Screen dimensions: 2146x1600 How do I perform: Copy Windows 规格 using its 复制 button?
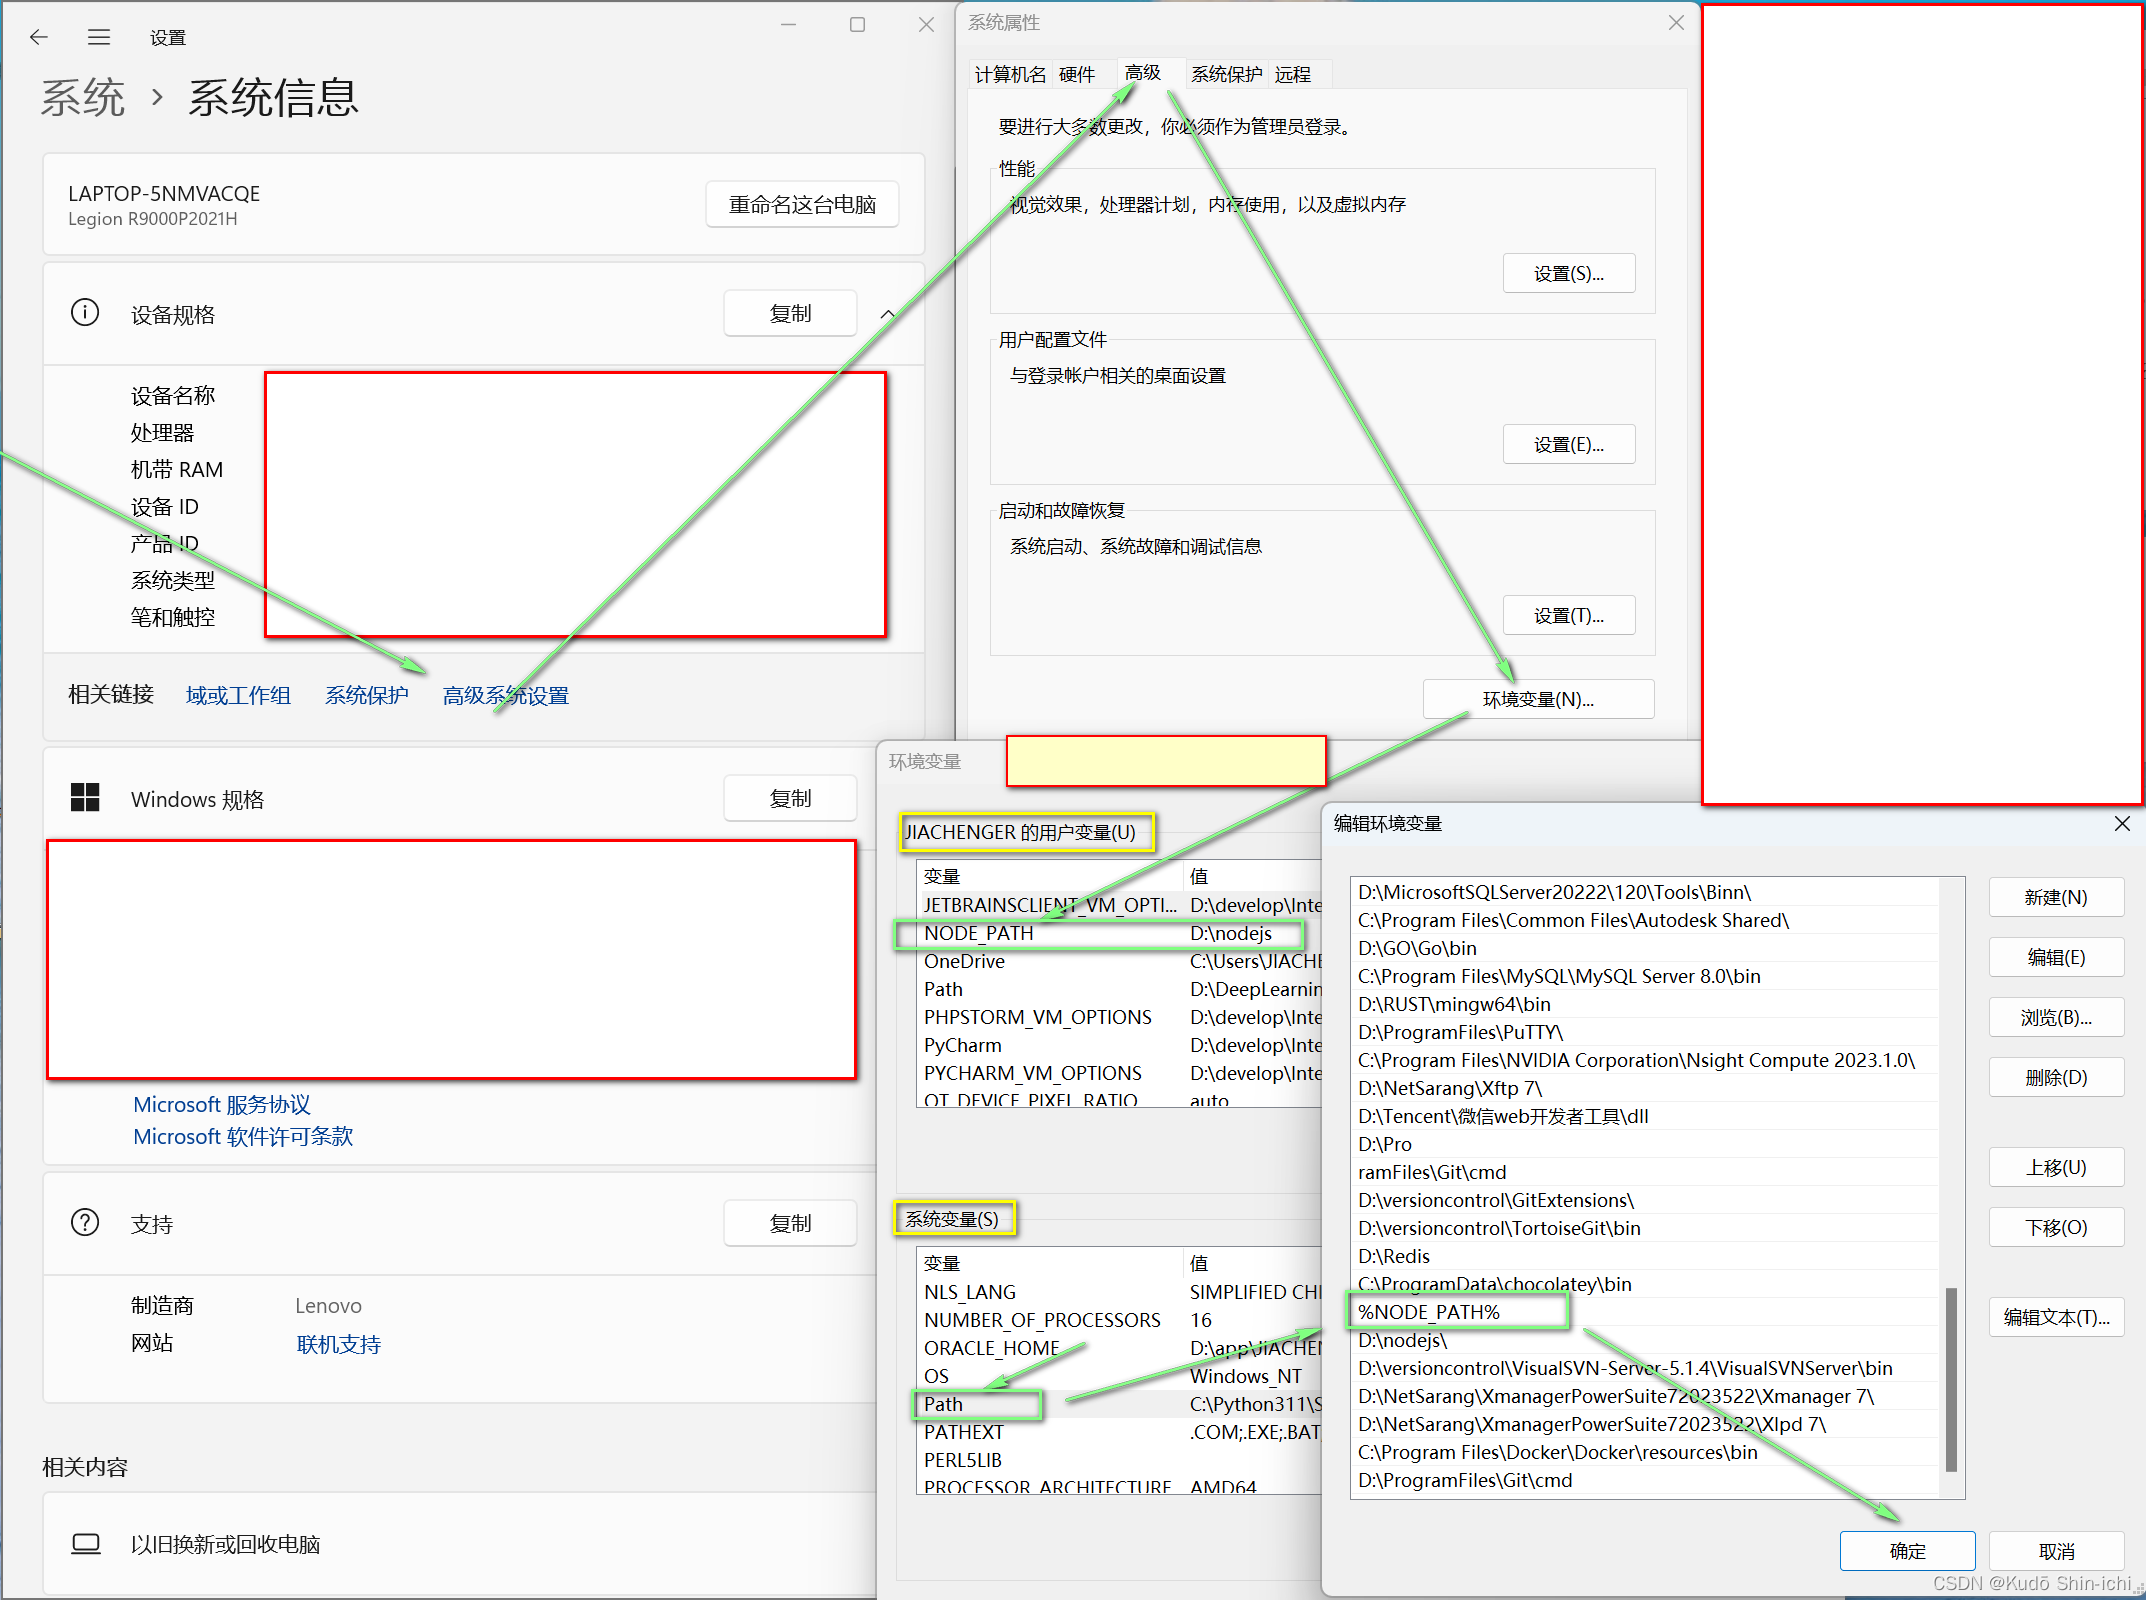(x=790, y=798)
